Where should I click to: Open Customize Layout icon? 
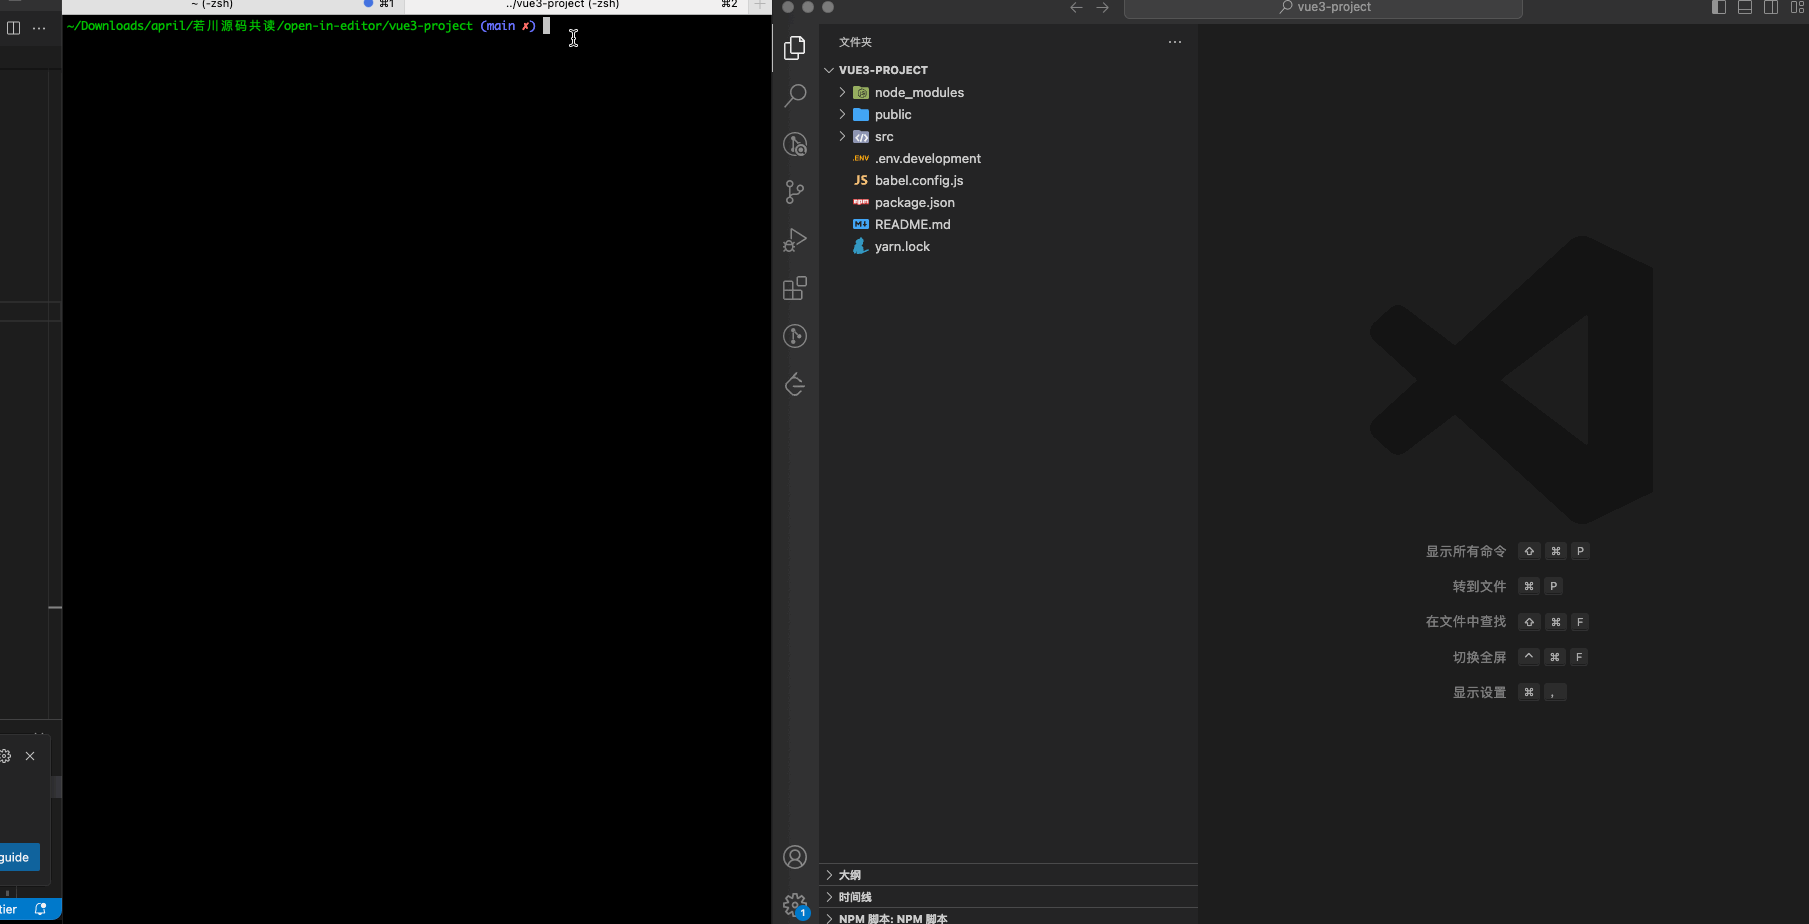point(1797,7)
